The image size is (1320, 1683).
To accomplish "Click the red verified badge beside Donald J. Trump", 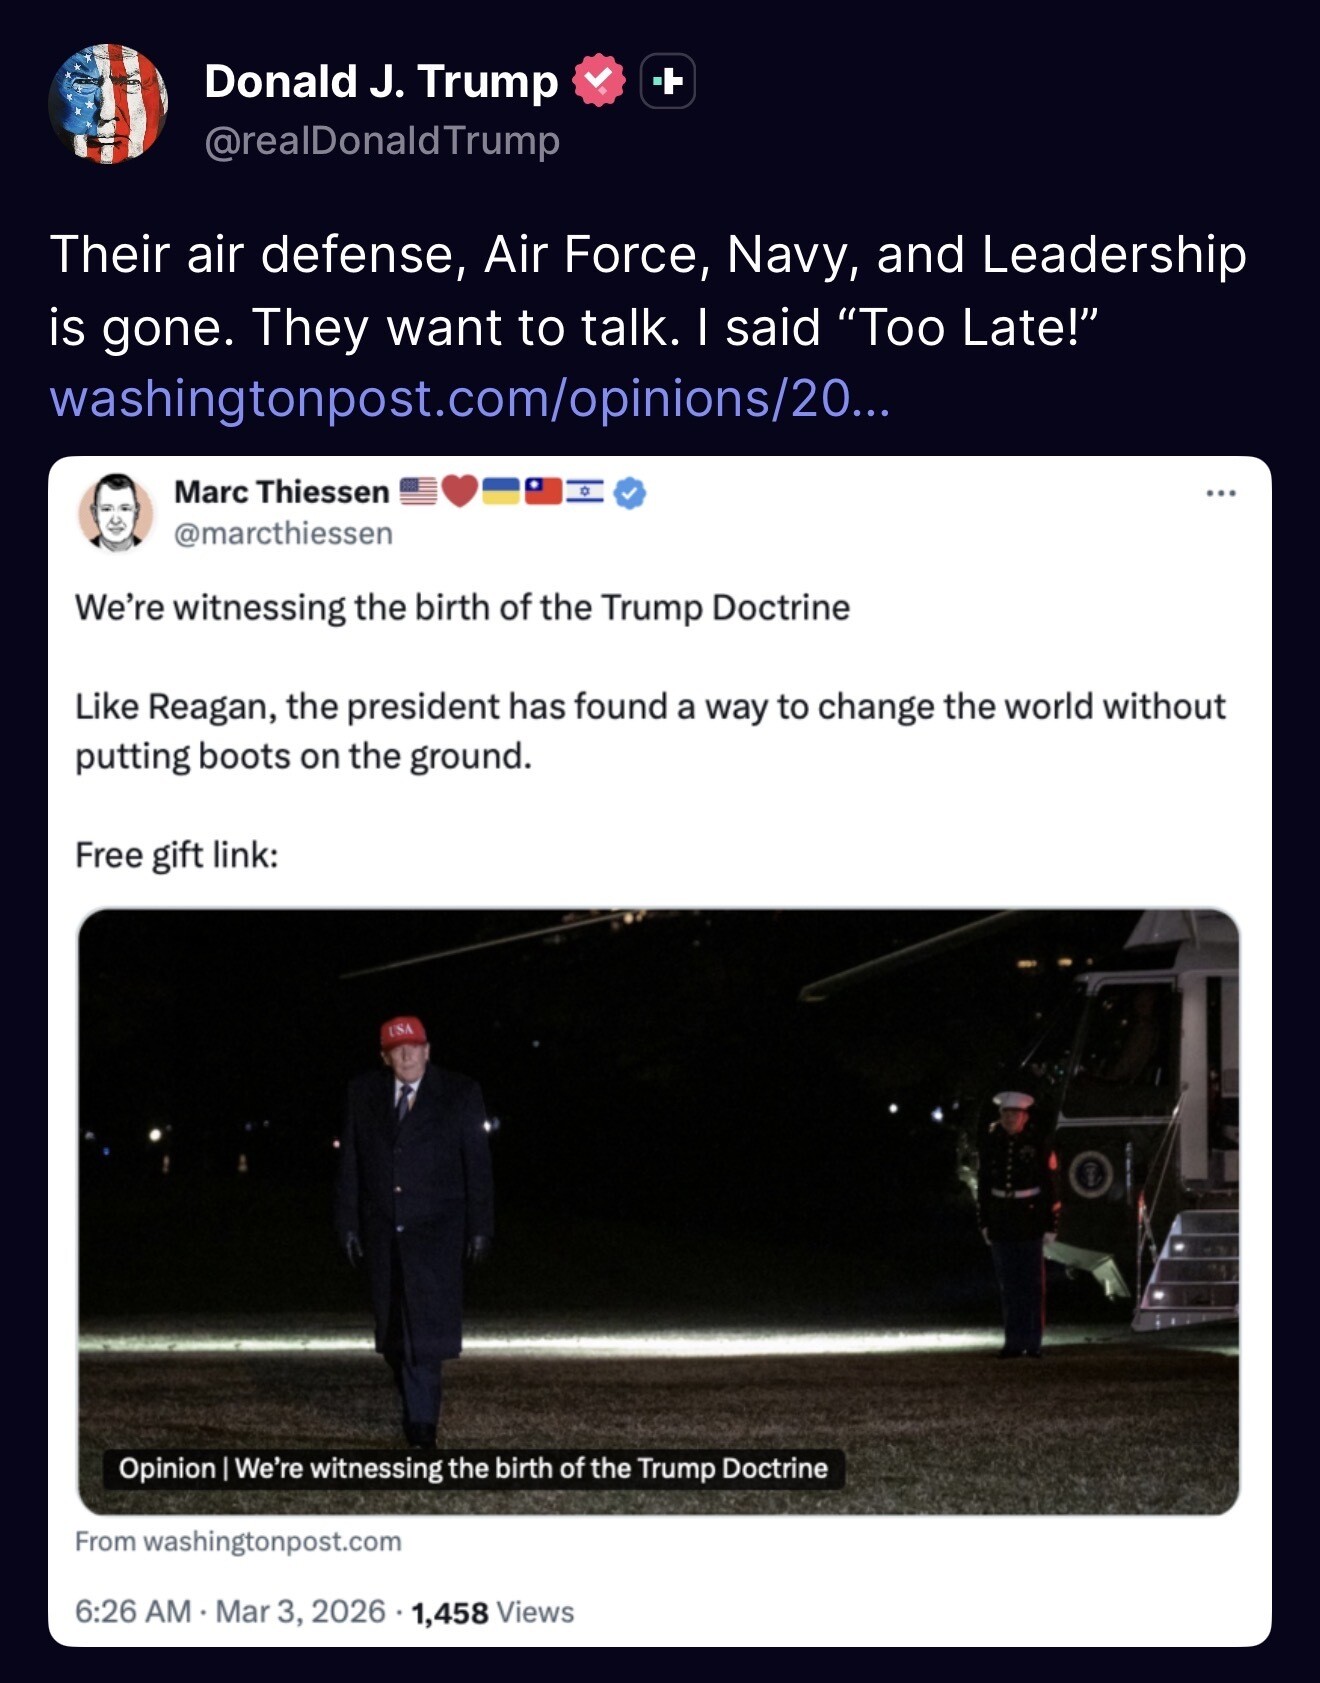I will click(x=598, y=82).
